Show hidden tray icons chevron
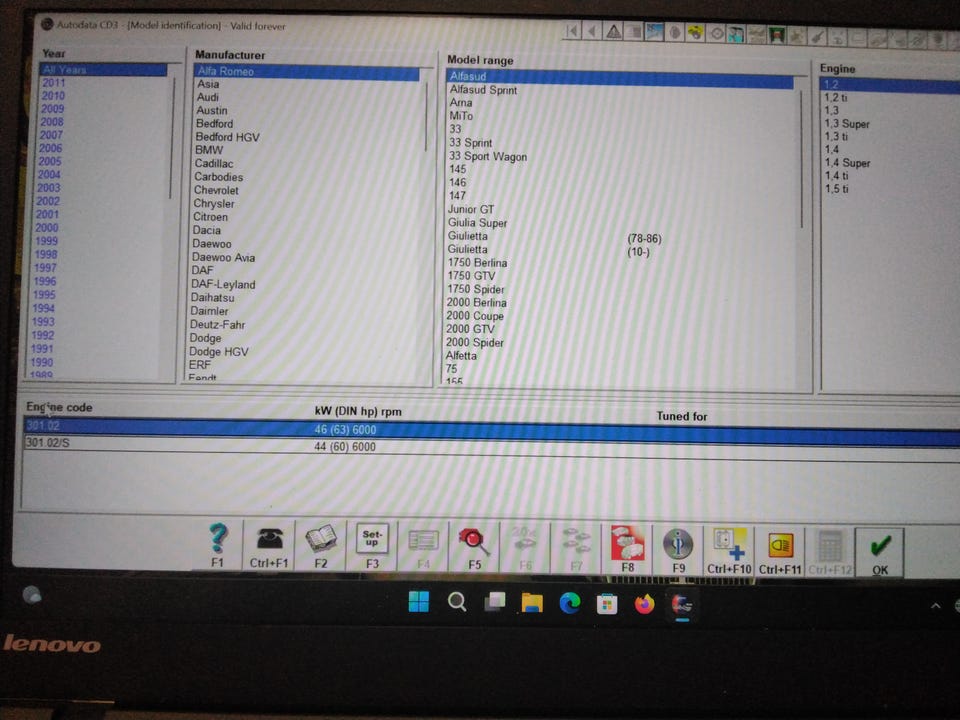 [x=936, y=606]
